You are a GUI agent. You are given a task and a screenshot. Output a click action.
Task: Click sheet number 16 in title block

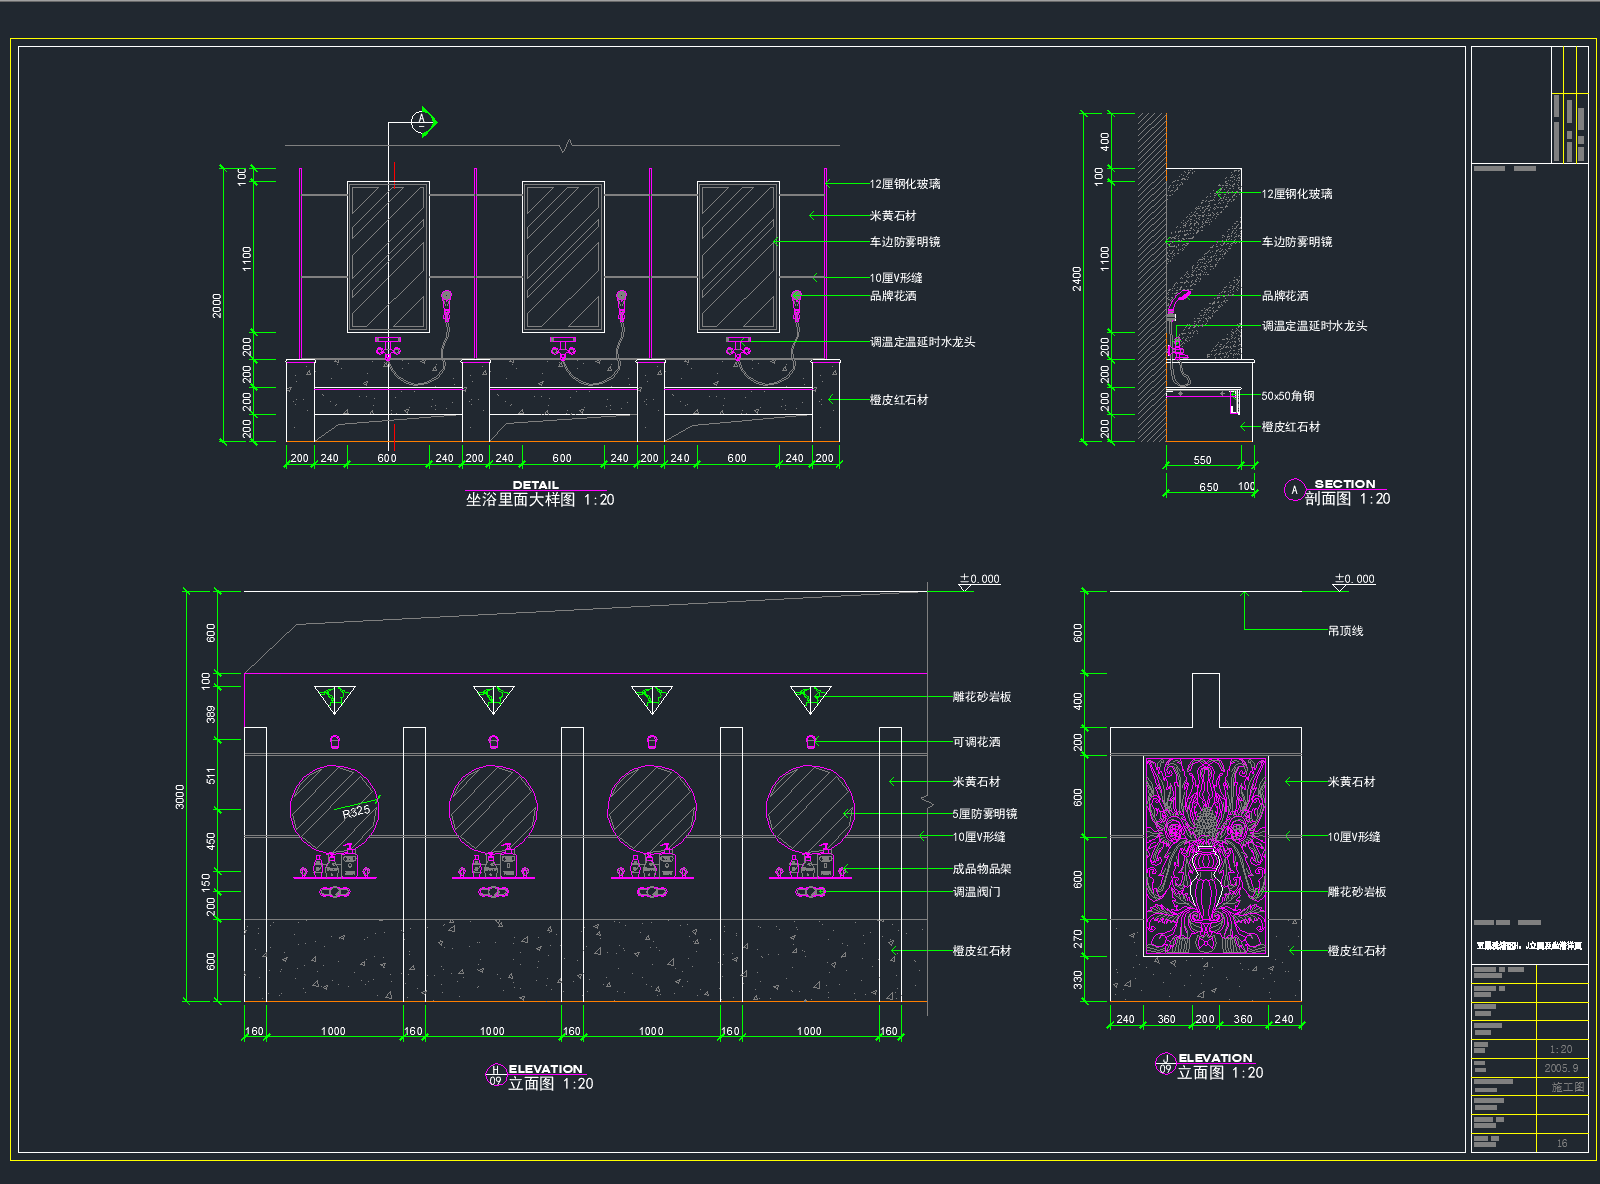coord(1562,1143)
